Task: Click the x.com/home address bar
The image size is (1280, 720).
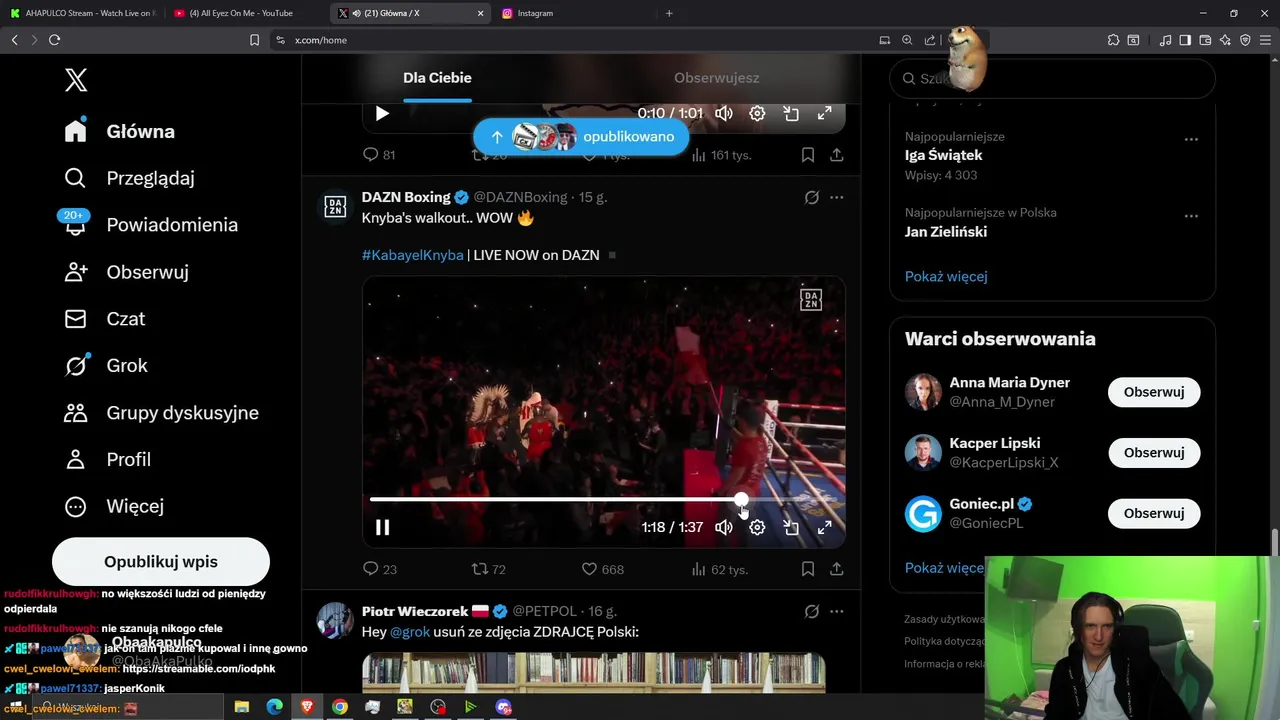Action: (570, 40)
